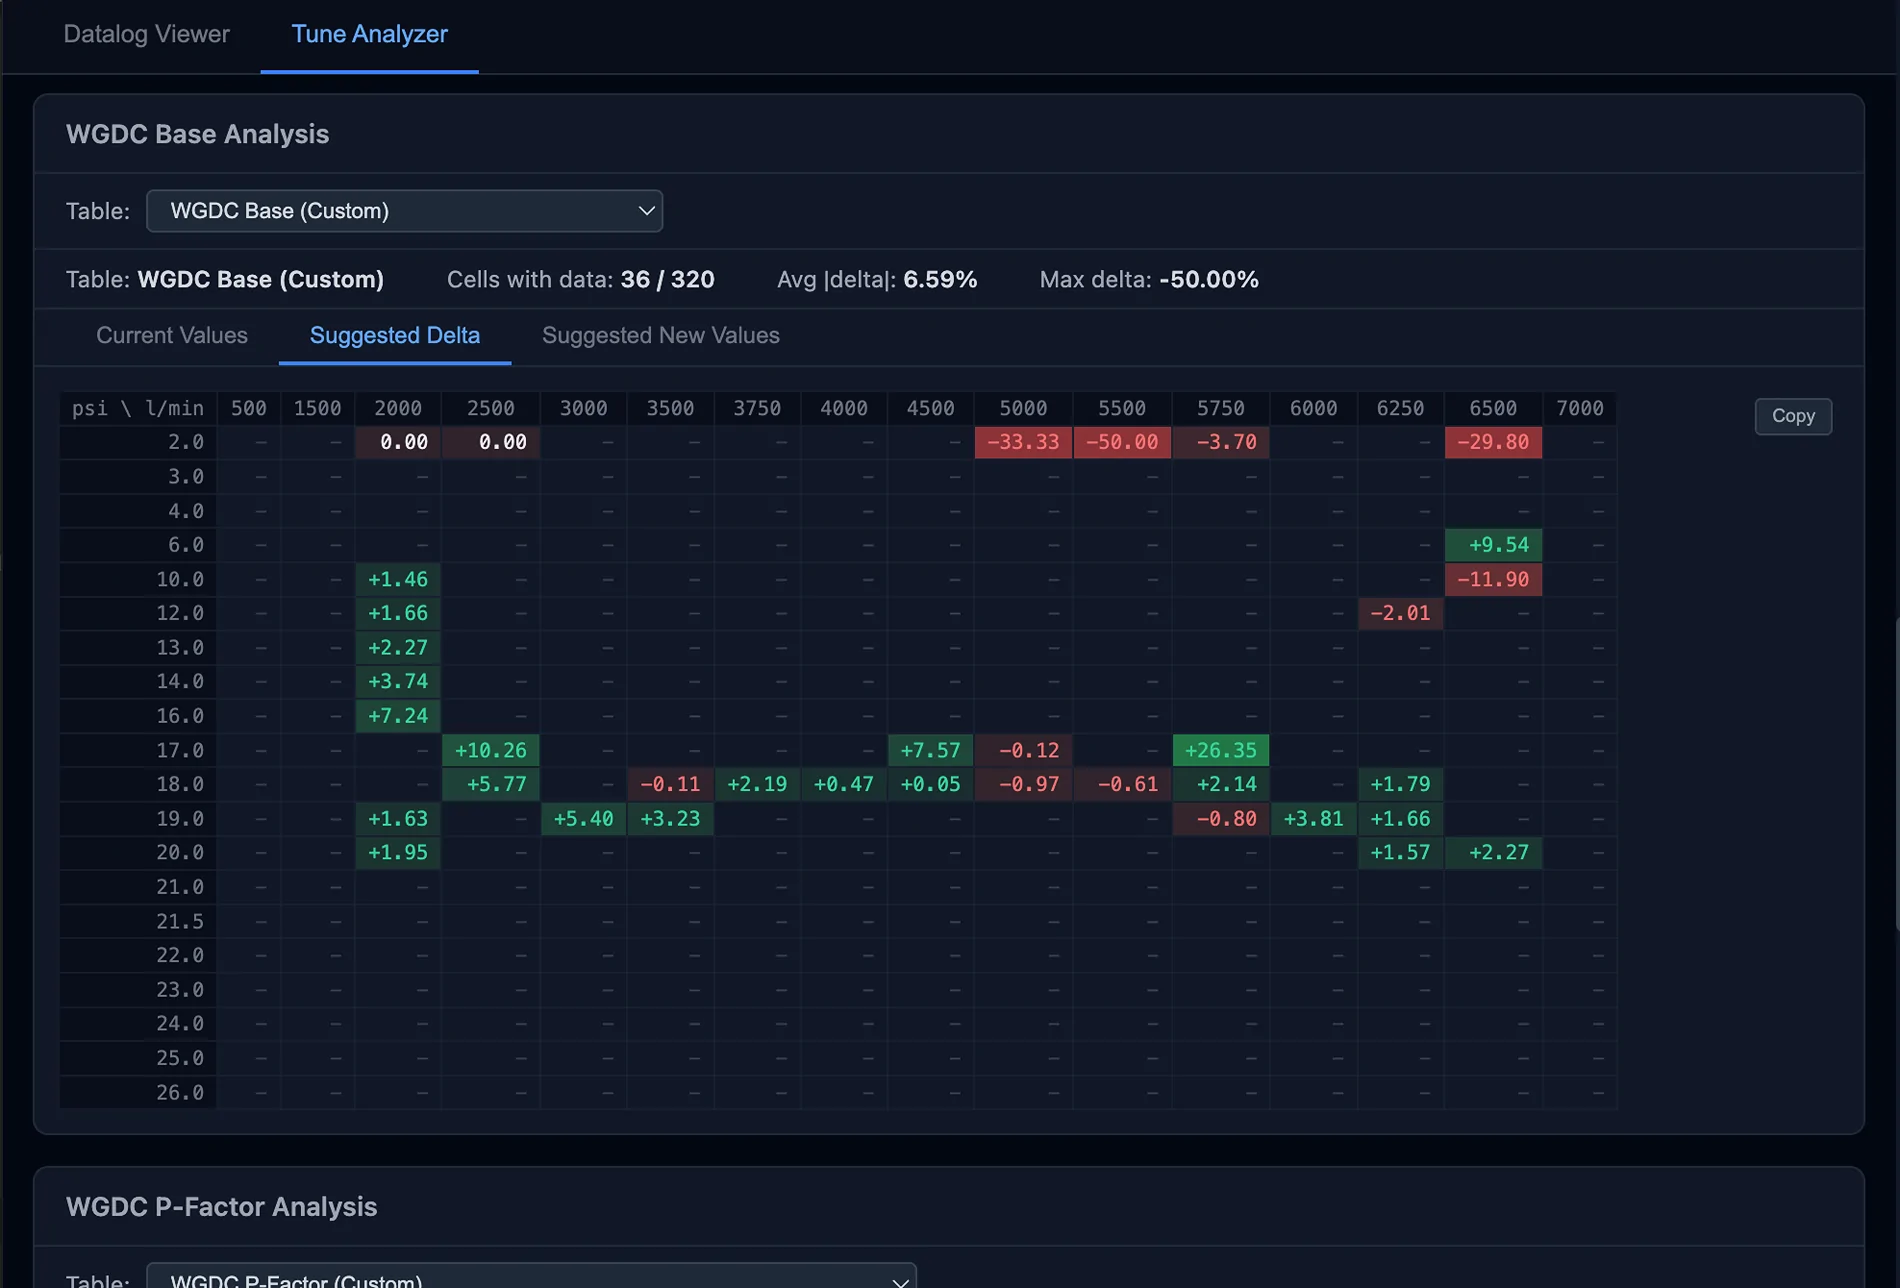The width and height of the screenshot is (1900, 1288).
Task: Click the psi \ l/min corner header
Action: 138,408
